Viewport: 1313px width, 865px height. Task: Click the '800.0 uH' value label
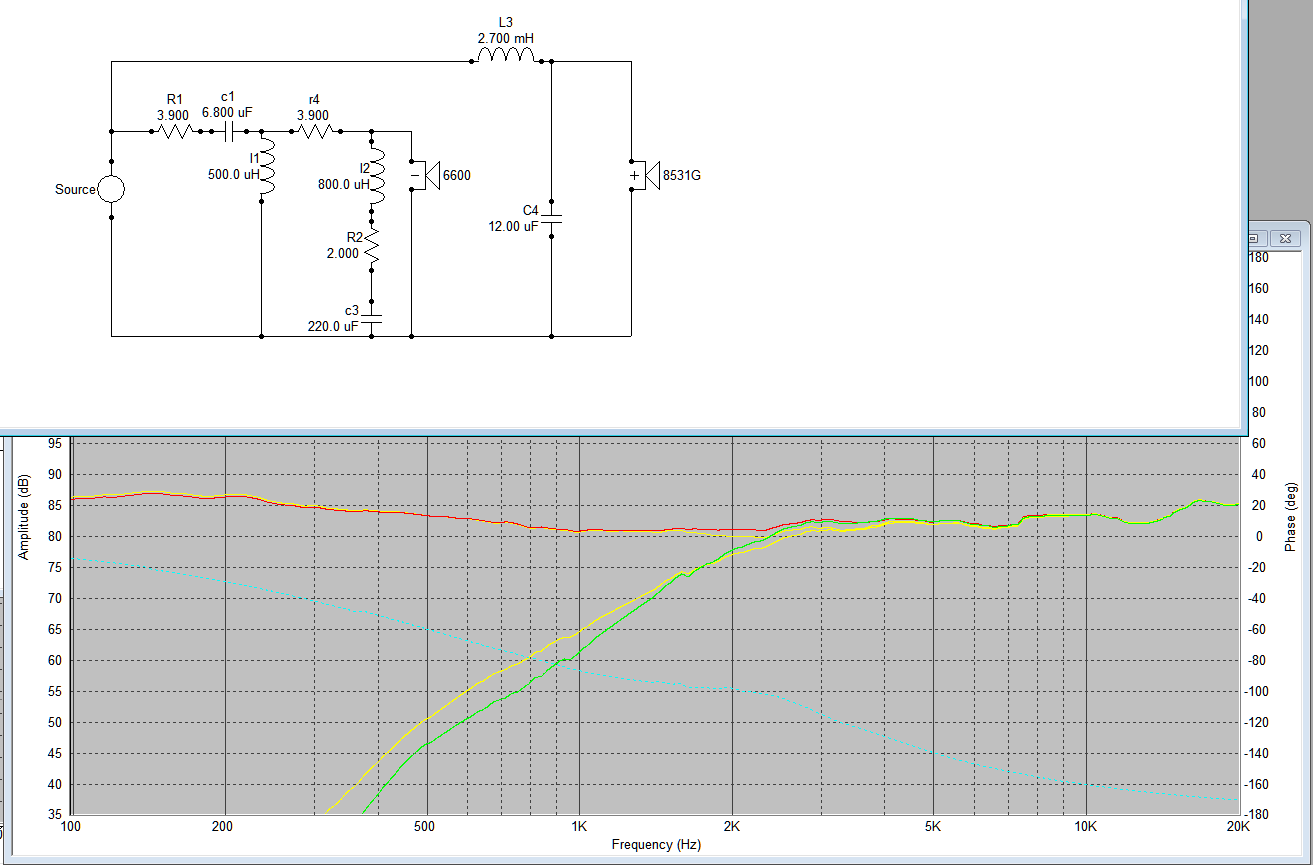(343, 184)
